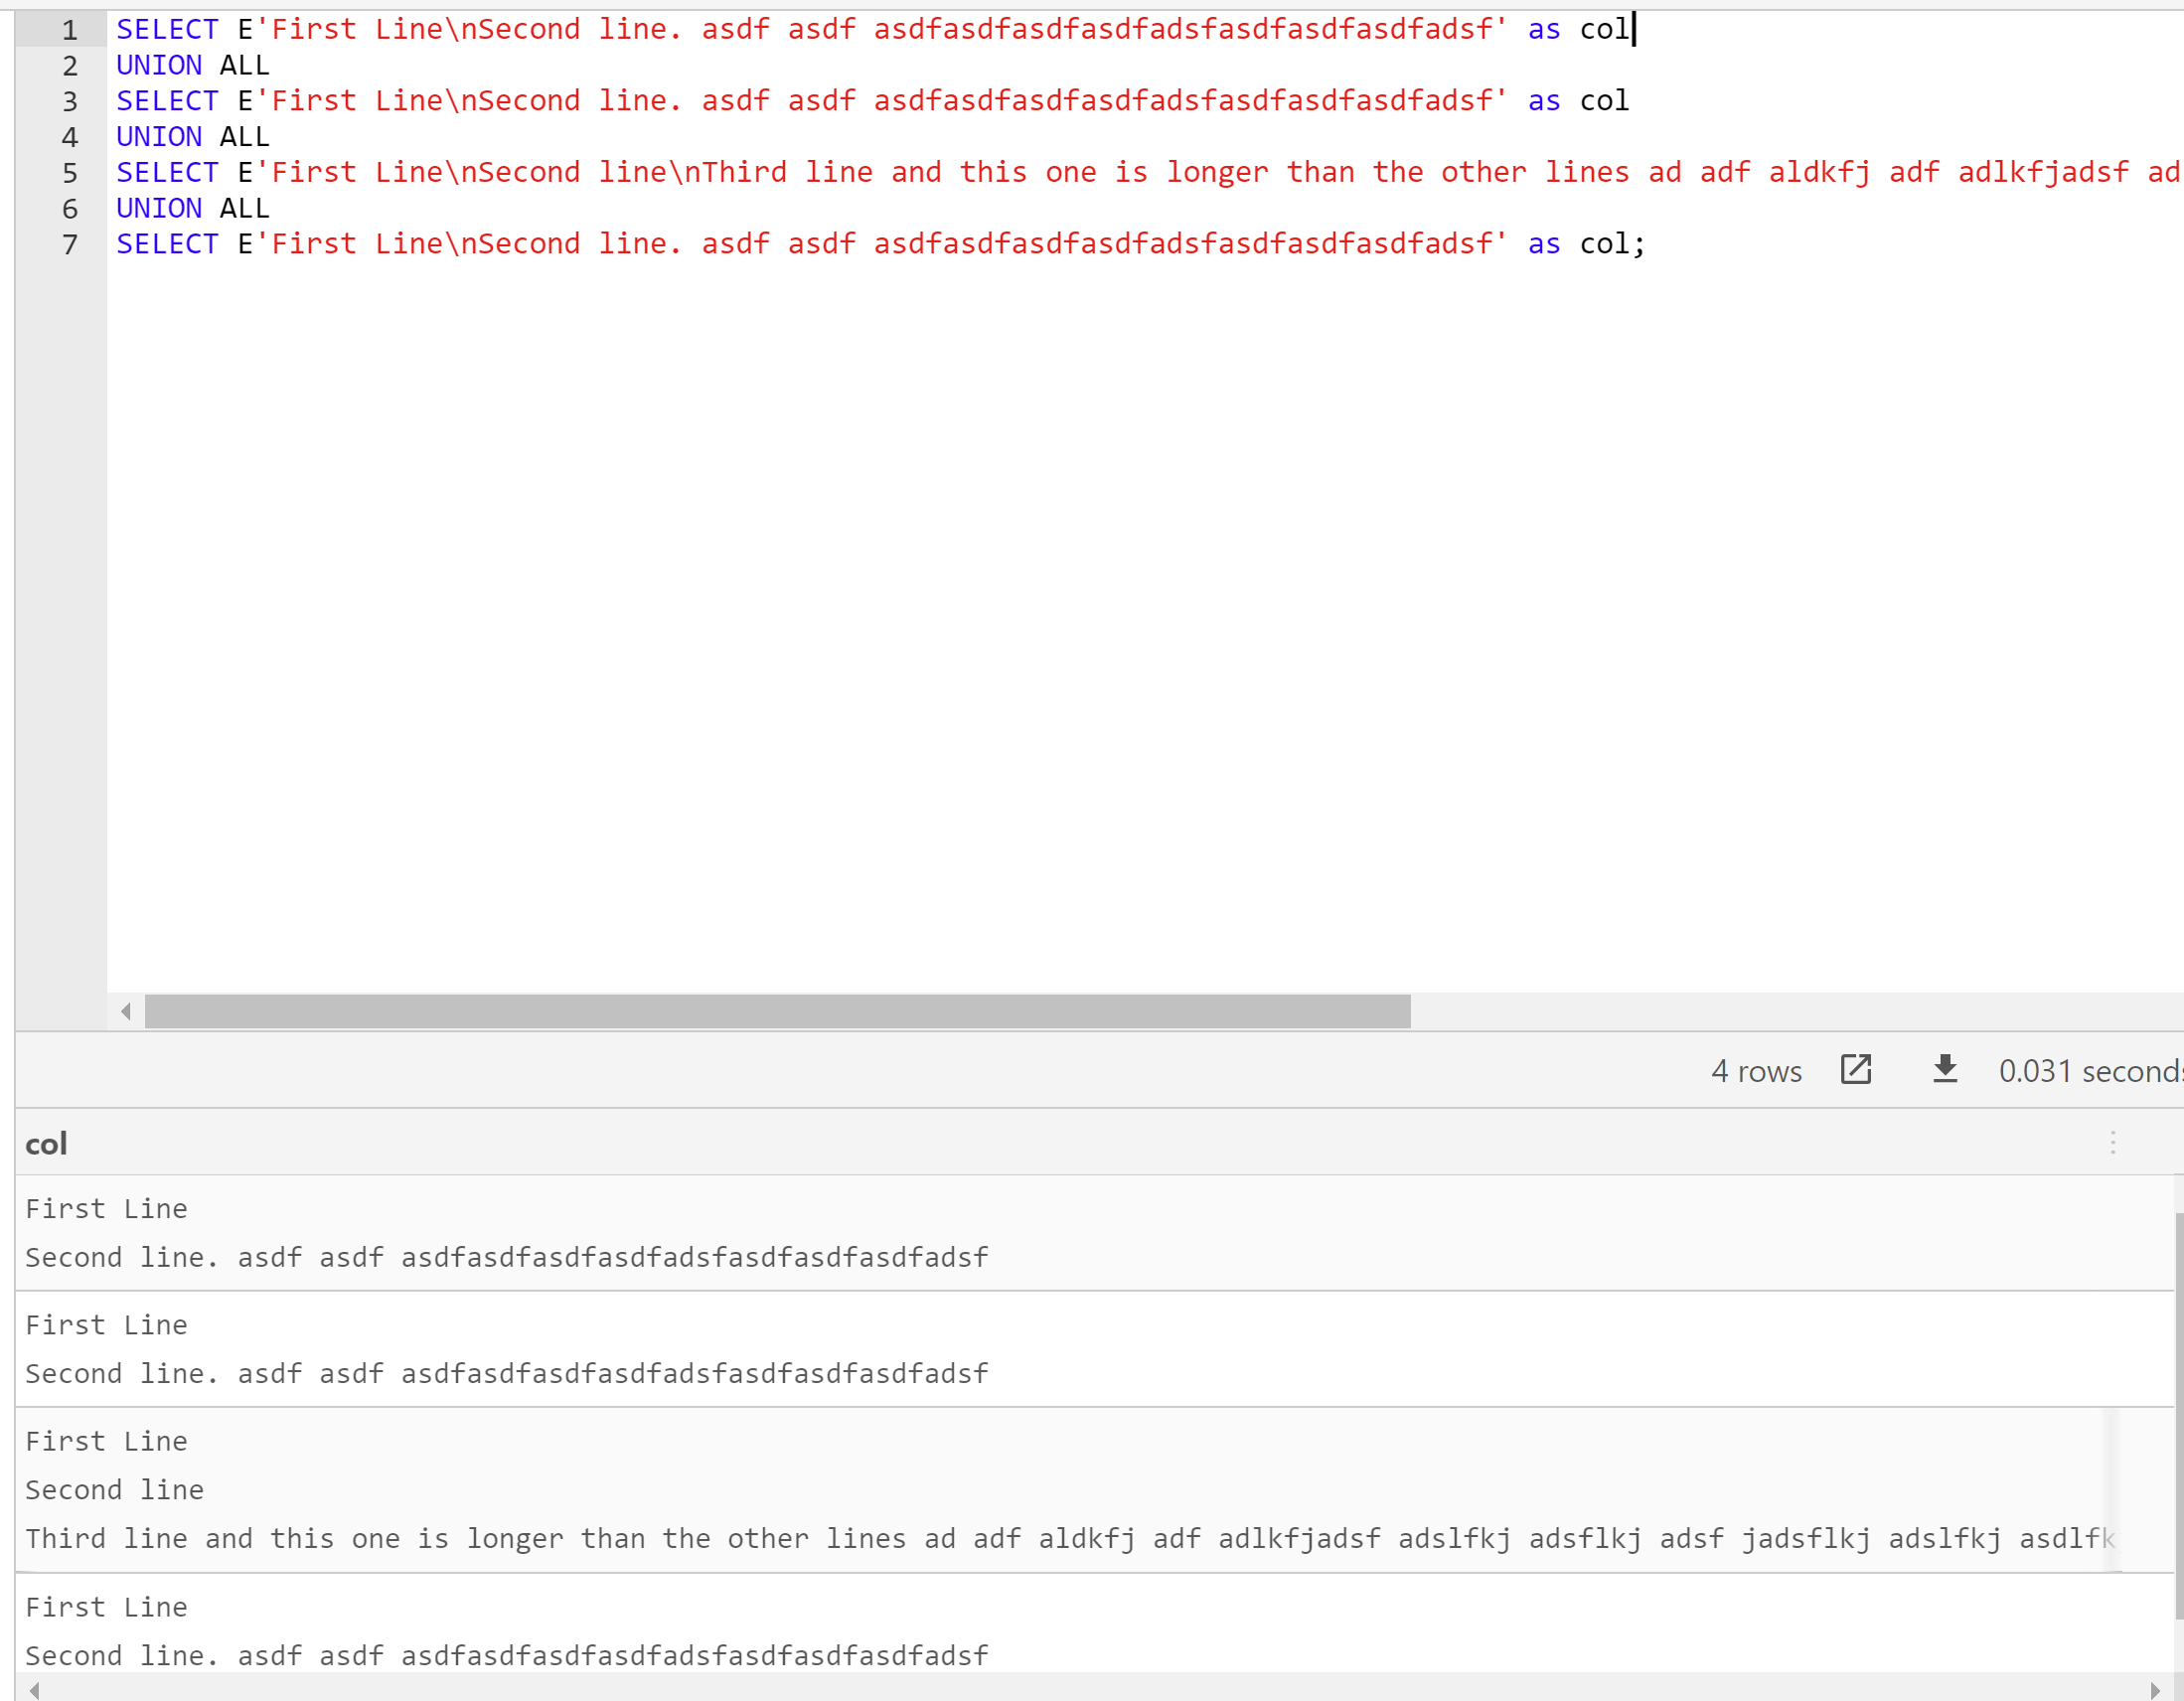Select the col column header
Screen dimensions: 2184x1701
click(x=47, y=1143)
